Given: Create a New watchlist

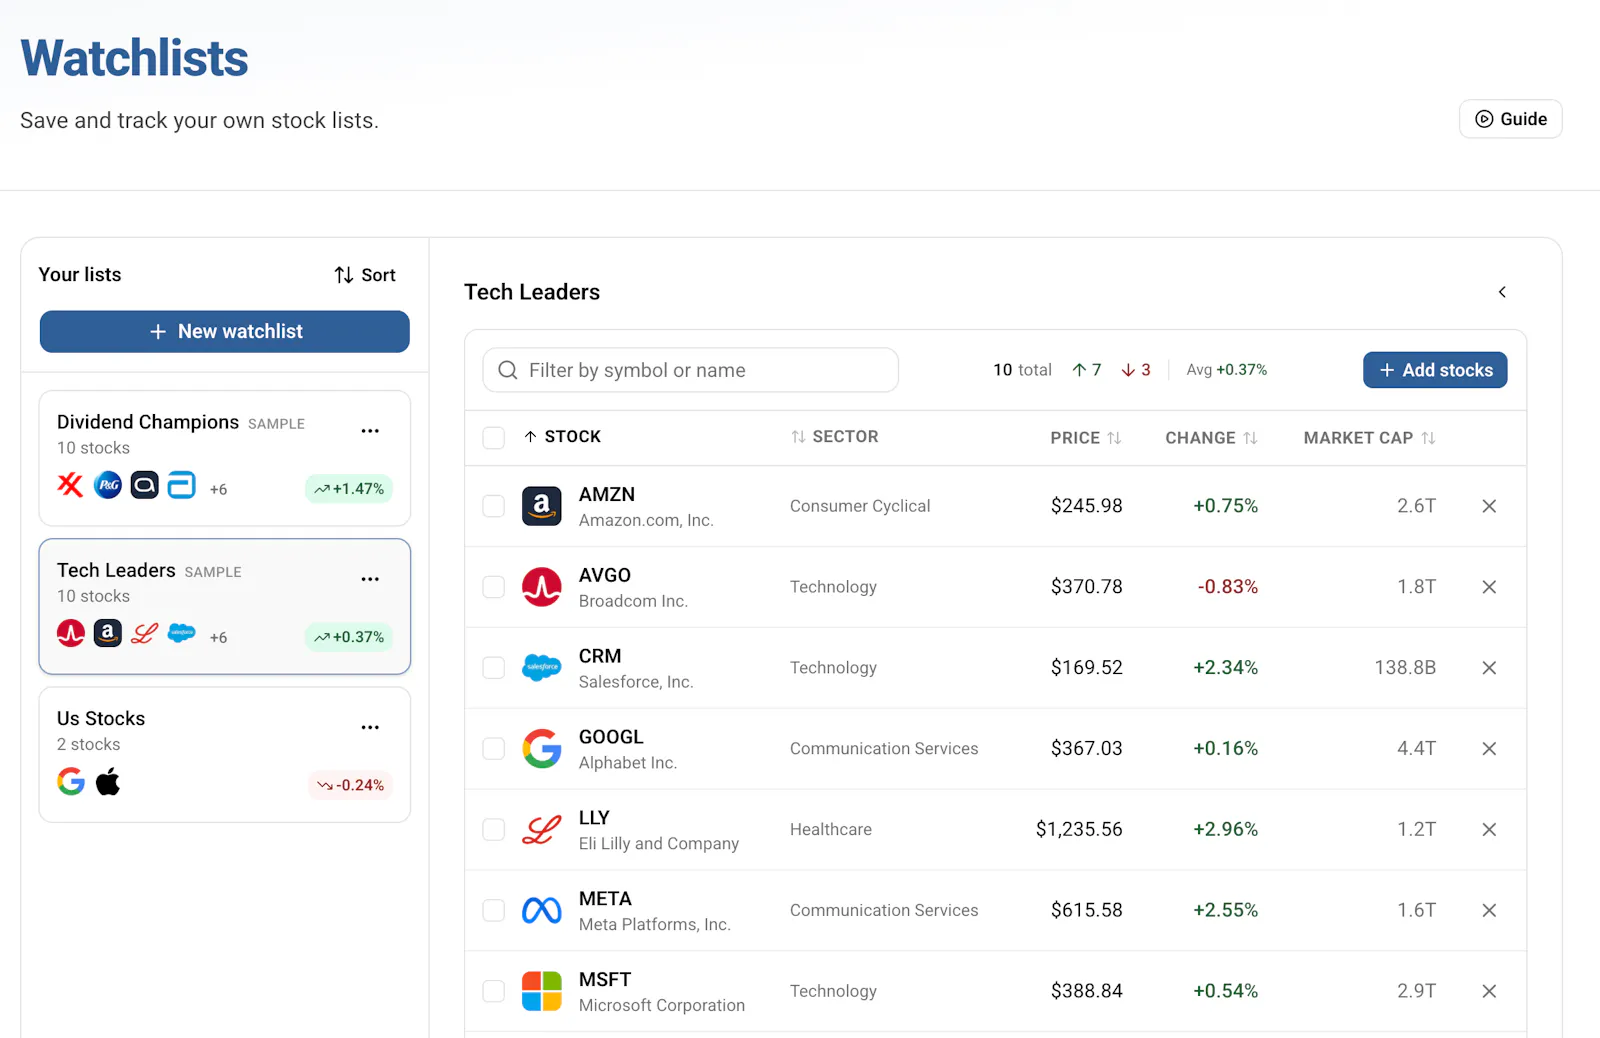Looking at the screenshot, I should [224, 331].
